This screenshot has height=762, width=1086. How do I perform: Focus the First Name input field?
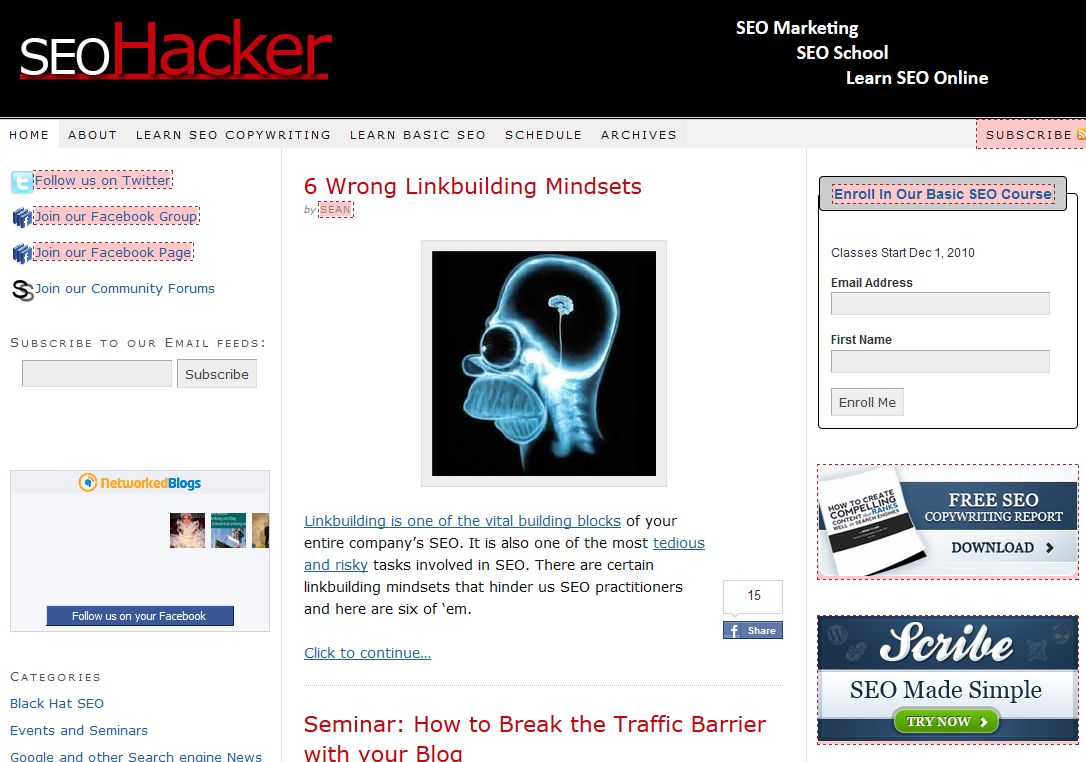(940, 361)
